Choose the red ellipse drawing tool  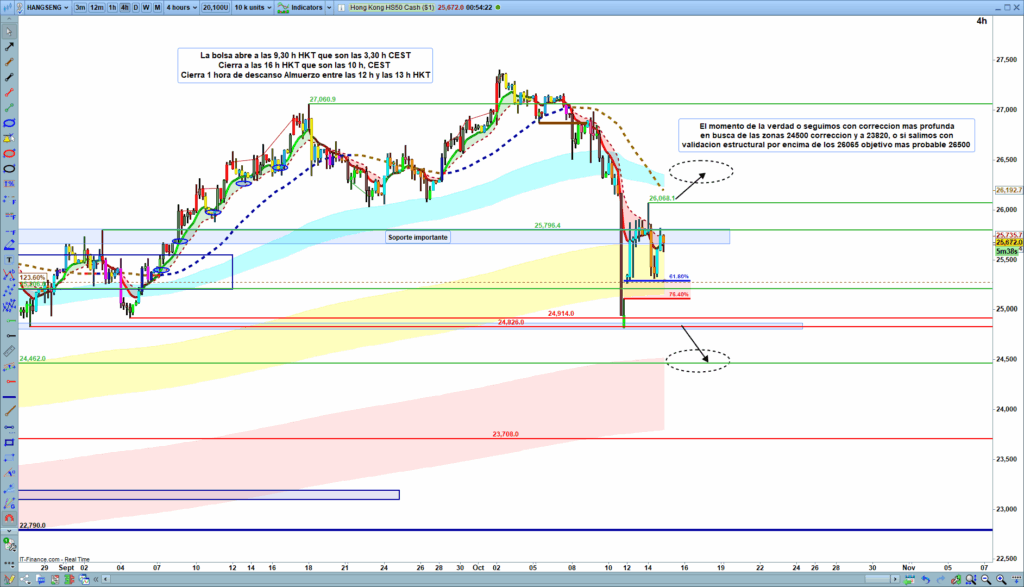pos(9,139)
